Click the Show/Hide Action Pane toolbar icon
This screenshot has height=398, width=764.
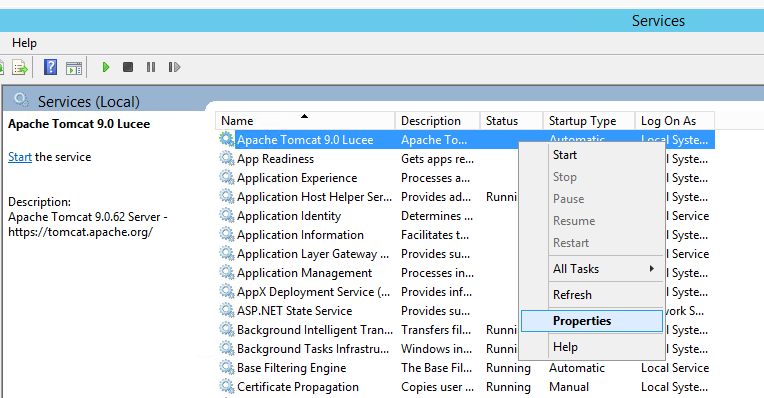pos(74,68)
